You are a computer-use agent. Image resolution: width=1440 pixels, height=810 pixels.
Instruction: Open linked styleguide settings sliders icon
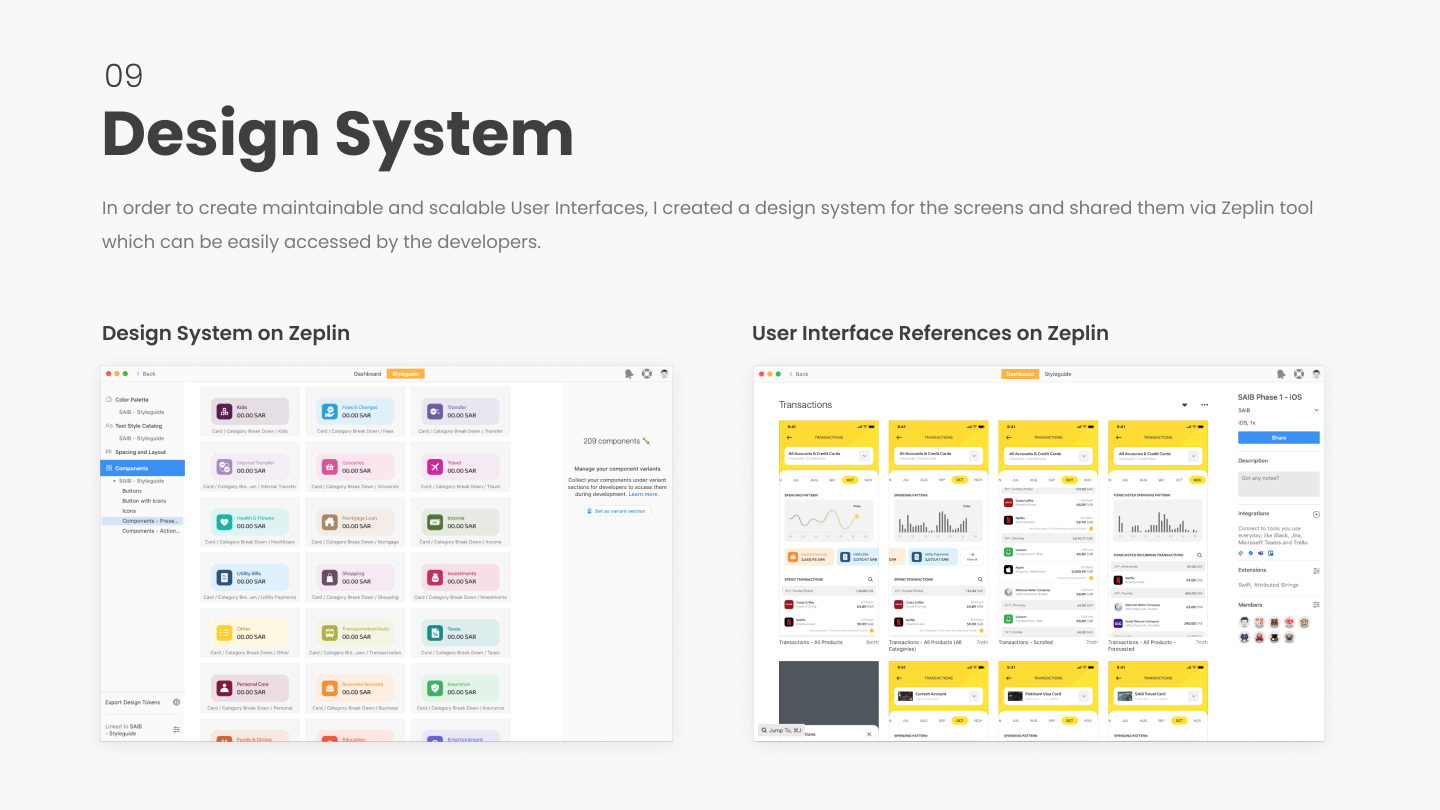pyautogui.click(x=177, y=729)
